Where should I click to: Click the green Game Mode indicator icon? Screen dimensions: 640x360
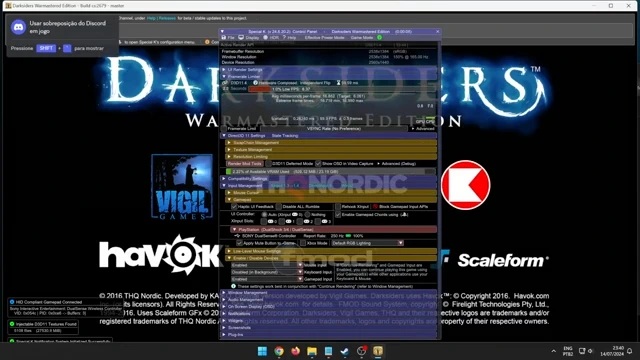pos(380,38)
